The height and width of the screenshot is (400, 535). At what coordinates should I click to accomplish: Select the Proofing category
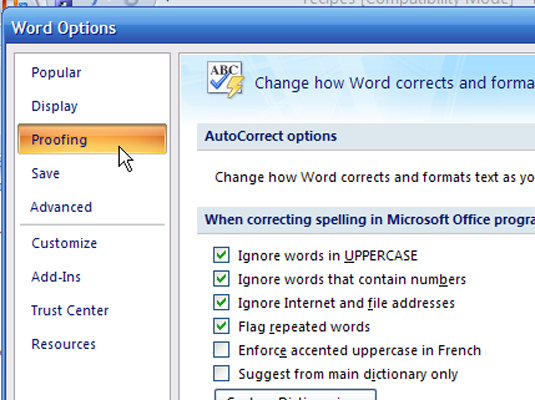pos(92,139)
